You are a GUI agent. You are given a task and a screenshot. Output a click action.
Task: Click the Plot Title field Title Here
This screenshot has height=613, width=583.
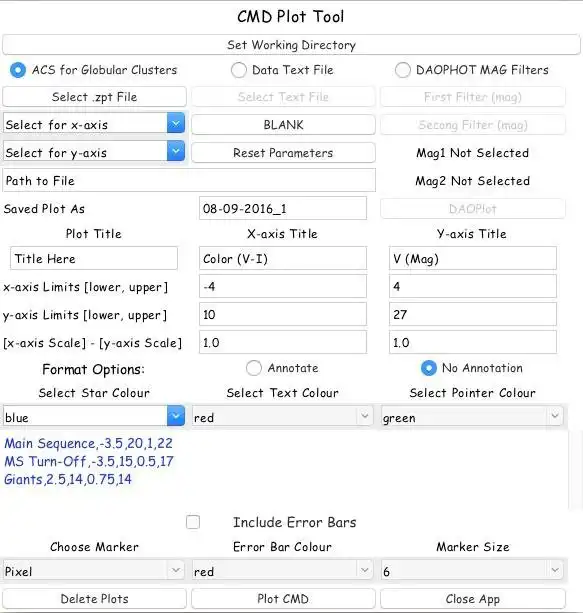(x=94, y=258)
